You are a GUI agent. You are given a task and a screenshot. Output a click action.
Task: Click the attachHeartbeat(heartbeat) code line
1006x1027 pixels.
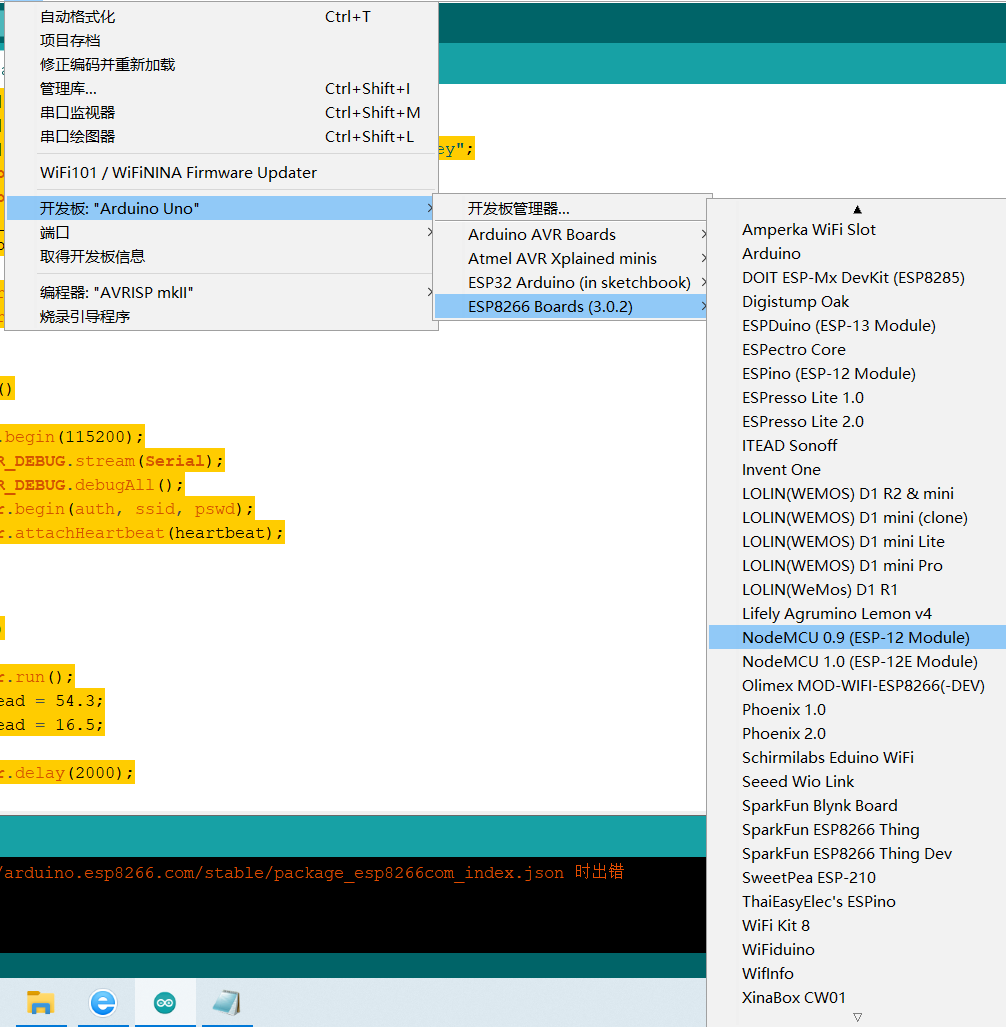[x=142, y=533]
